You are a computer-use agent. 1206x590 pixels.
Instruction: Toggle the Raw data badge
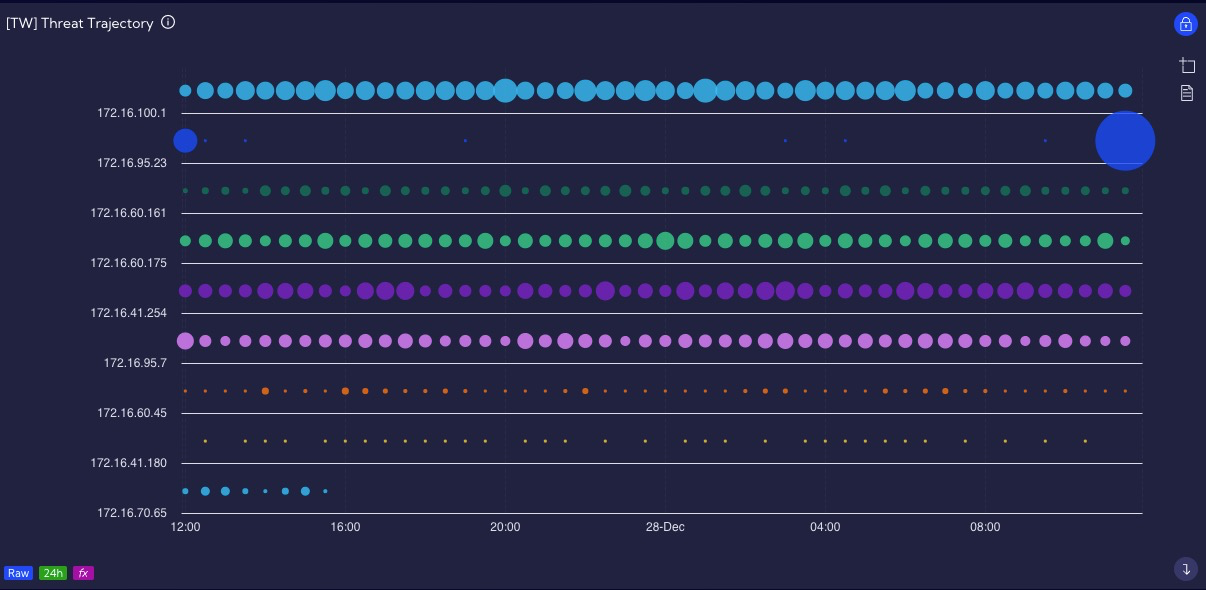pyautogui.click(x=18, y=573)
